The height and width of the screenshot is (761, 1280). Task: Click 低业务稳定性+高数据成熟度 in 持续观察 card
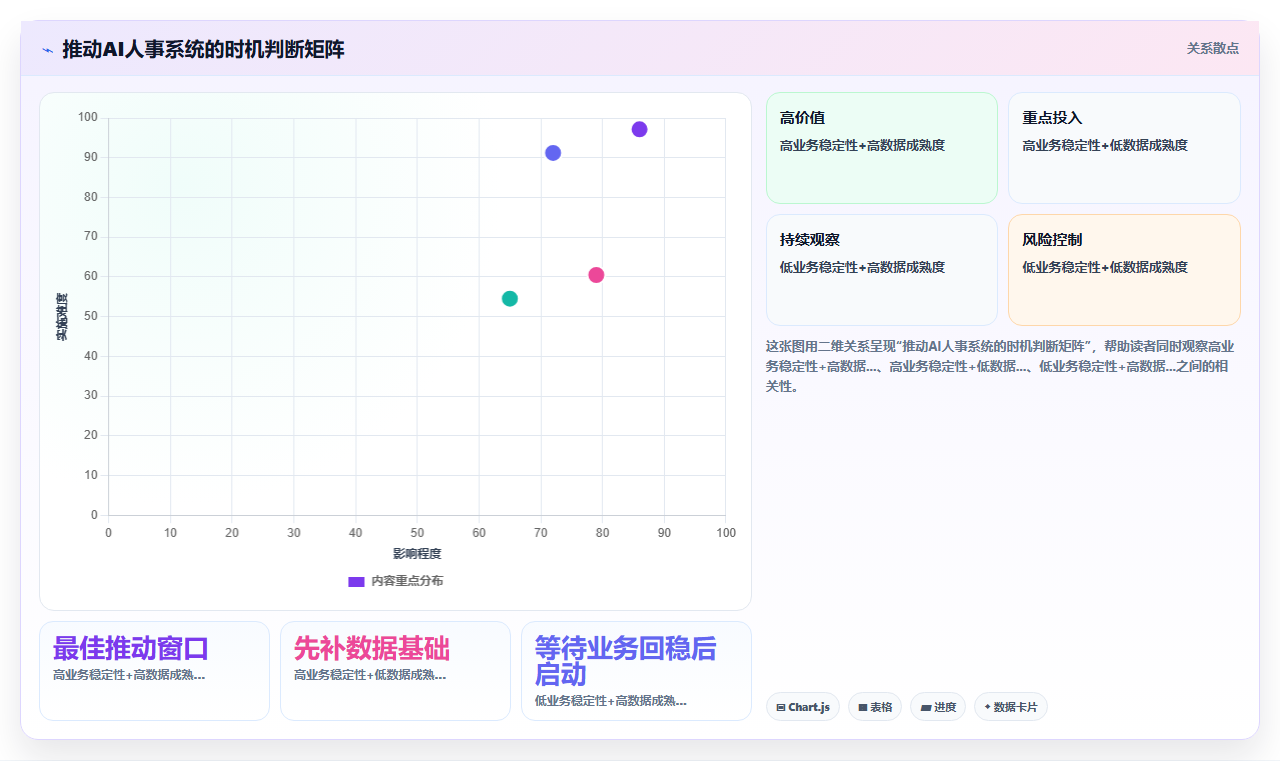click(x=862, y=267)
